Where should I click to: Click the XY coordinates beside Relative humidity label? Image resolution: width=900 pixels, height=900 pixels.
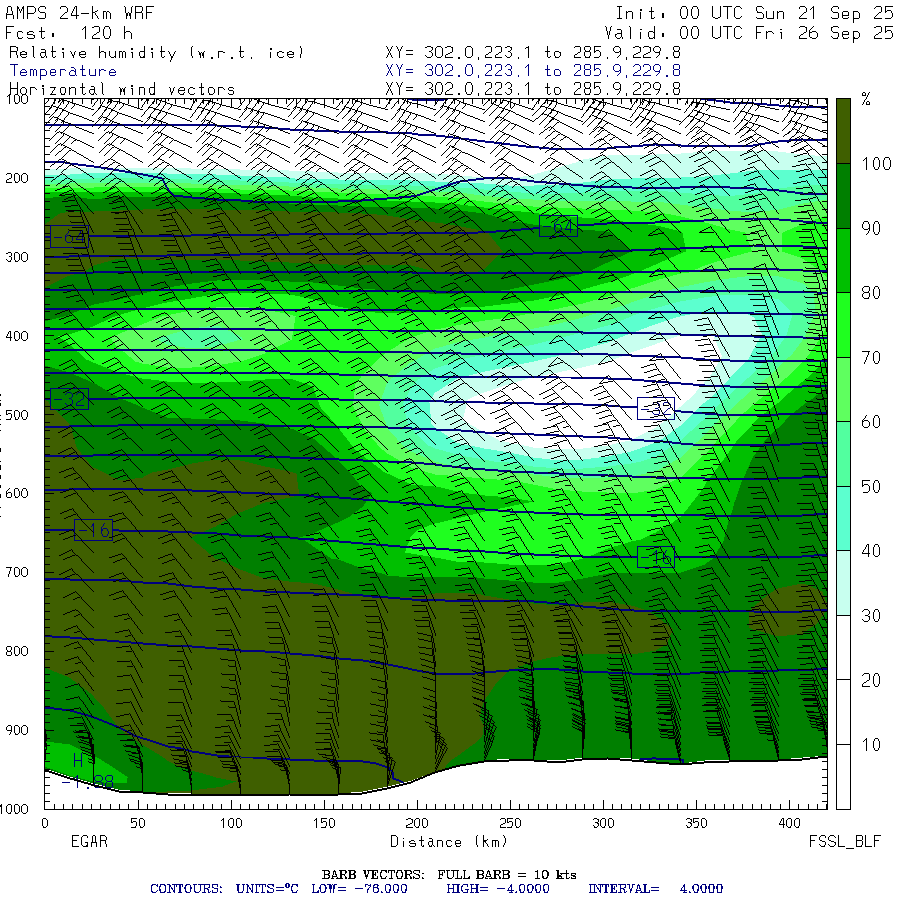533,53
